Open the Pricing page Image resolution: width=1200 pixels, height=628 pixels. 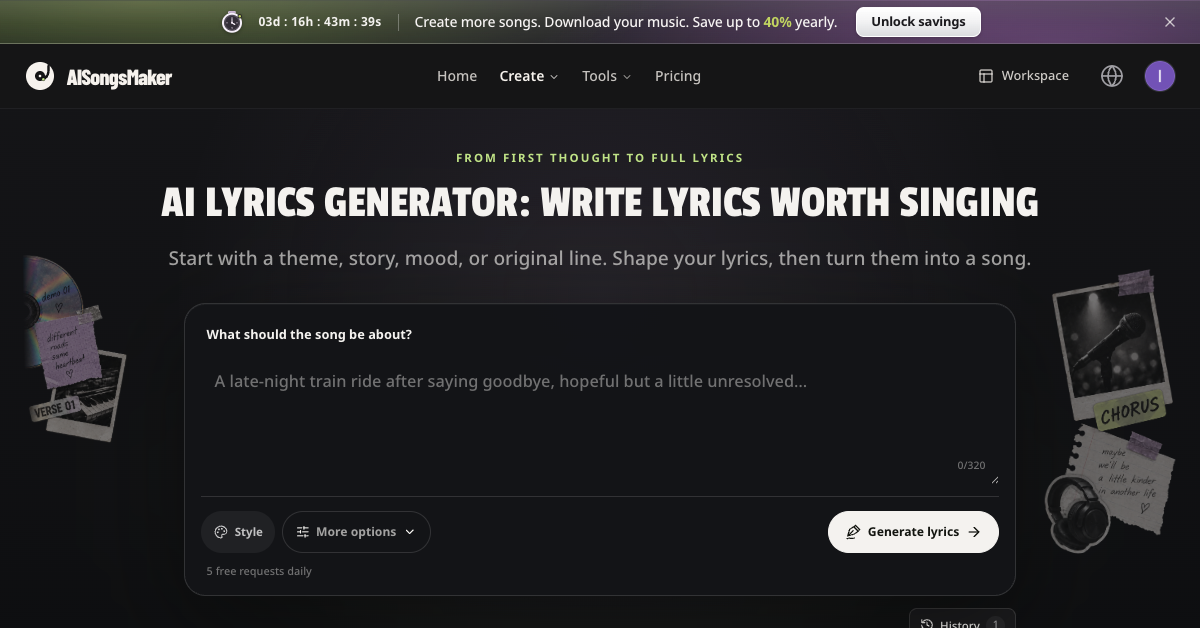tap(678, 76)
